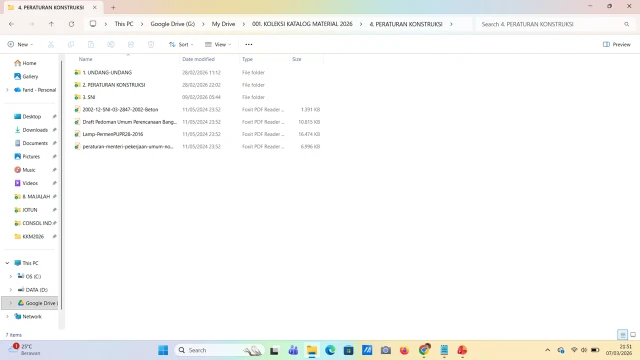Switch to large thumbnails view icon in status bar

click(x=633, y=335)
